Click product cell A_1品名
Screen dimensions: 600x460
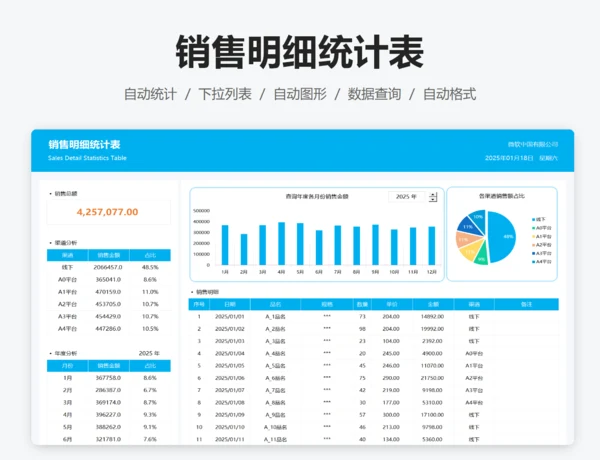(x=276, y=317)
